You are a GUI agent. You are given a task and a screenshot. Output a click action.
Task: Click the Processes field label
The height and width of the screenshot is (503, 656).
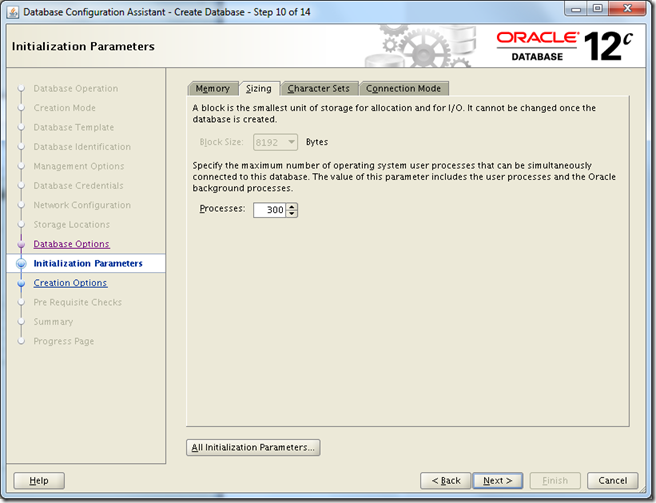[222, 208]
